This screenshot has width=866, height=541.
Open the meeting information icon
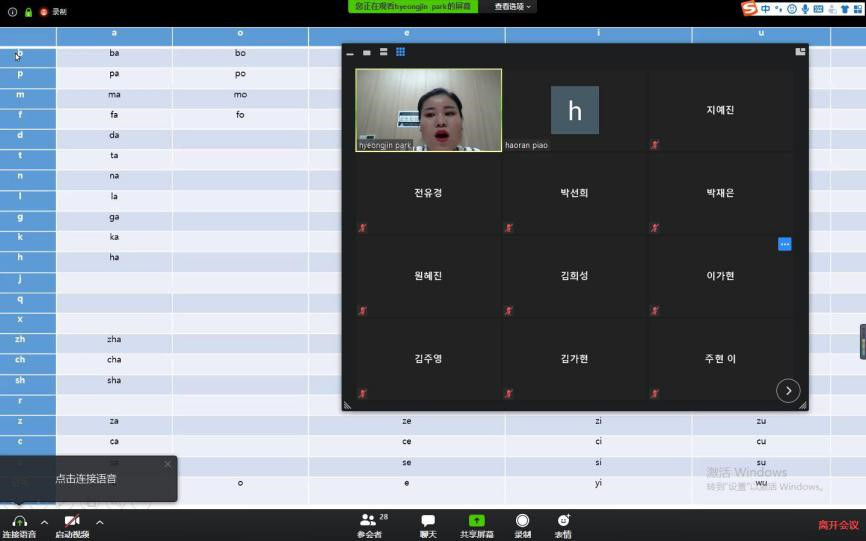click(x=12, y=12)
